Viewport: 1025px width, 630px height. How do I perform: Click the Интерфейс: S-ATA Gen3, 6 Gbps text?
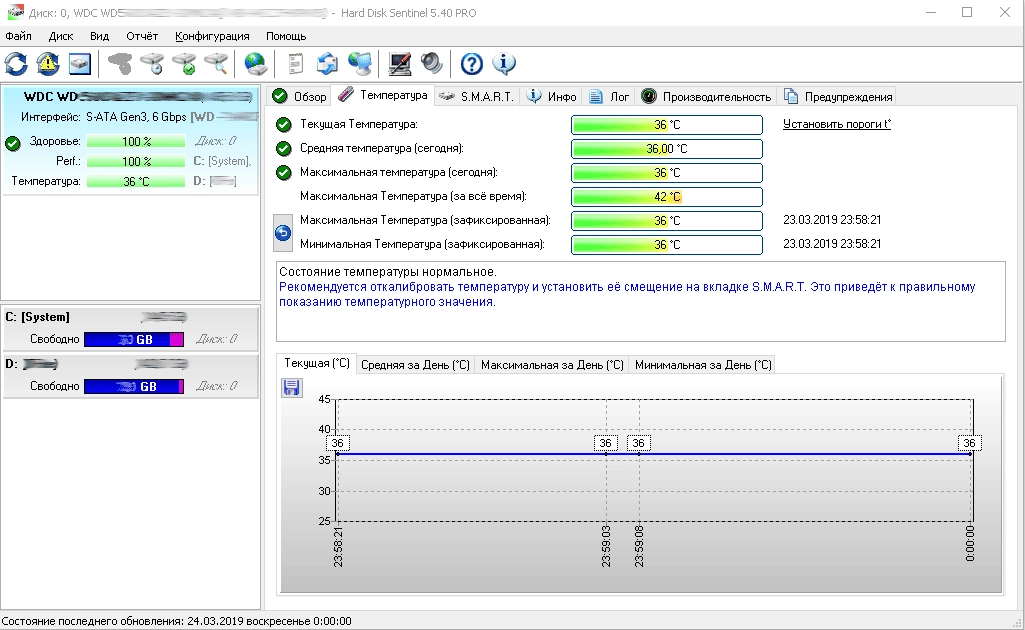coord(103,117)
